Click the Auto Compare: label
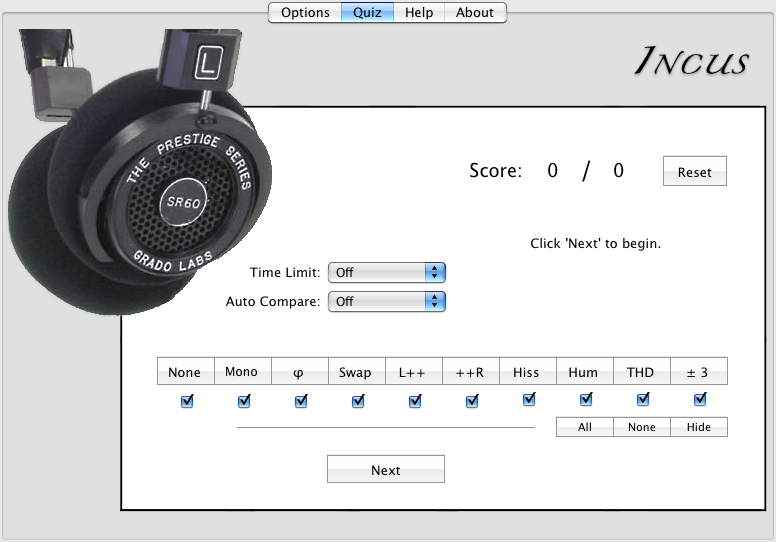Viewport: 776px width, 542px height. pyautogui.click(x=273, y=302)
